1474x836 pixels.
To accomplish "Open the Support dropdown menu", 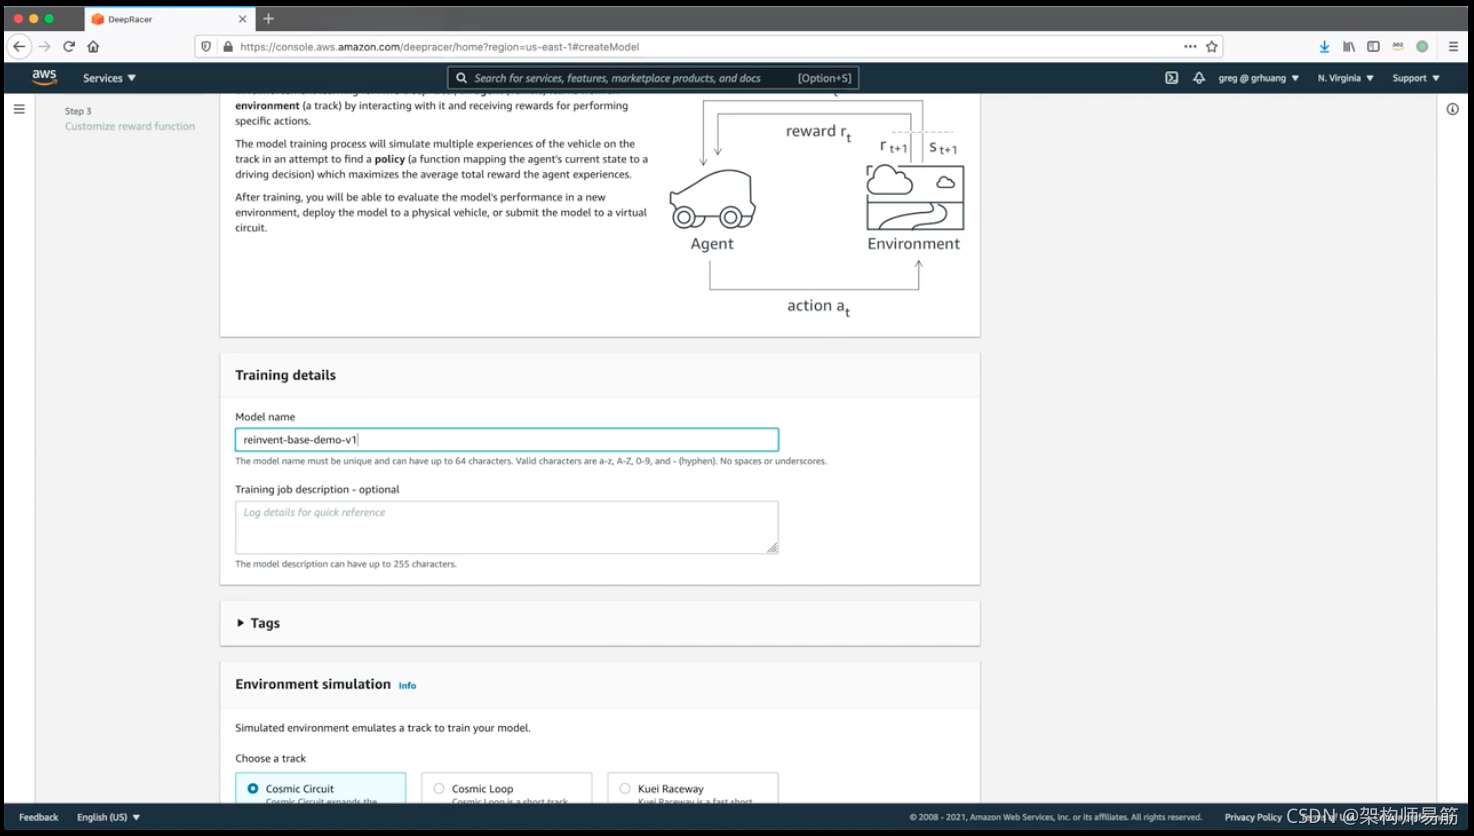I will click(x=1416, y=78).
